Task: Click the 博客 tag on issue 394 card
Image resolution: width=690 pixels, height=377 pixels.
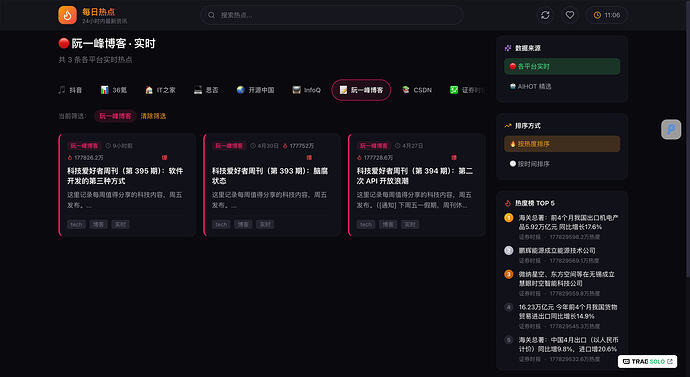Action: [x=388, y=224]
